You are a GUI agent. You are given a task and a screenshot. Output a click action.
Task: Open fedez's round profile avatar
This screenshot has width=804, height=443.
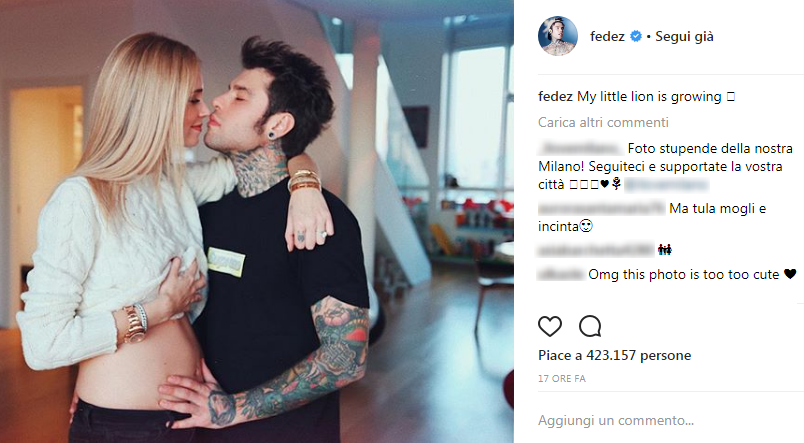pos(558,36)
